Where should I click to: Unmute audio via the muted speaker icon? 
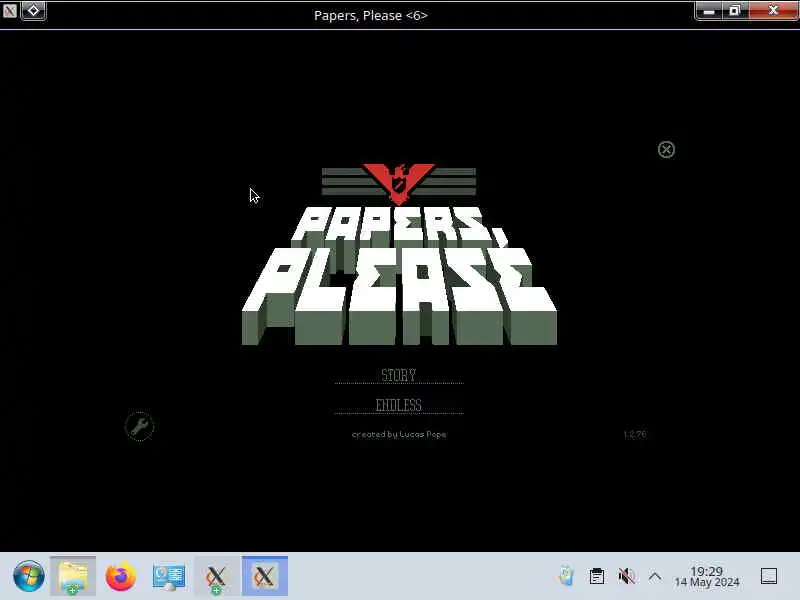pyautogui.click(x=627, y=577)
